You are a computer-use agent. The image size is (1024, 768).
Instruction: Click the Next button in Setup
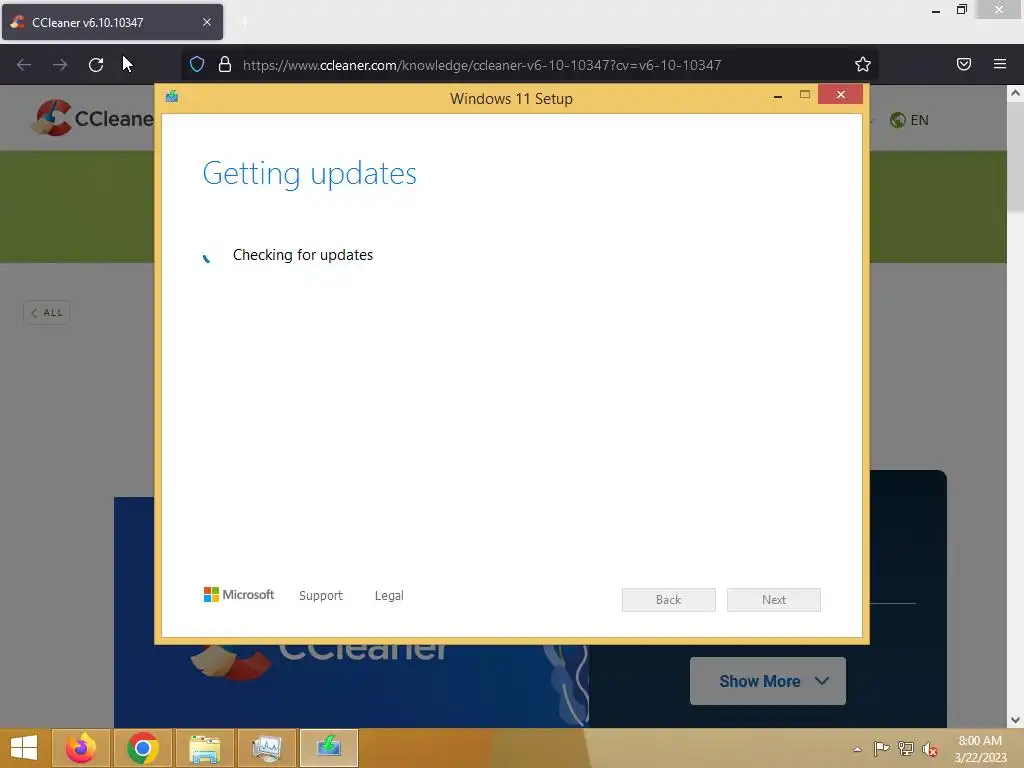coord(774,600)
